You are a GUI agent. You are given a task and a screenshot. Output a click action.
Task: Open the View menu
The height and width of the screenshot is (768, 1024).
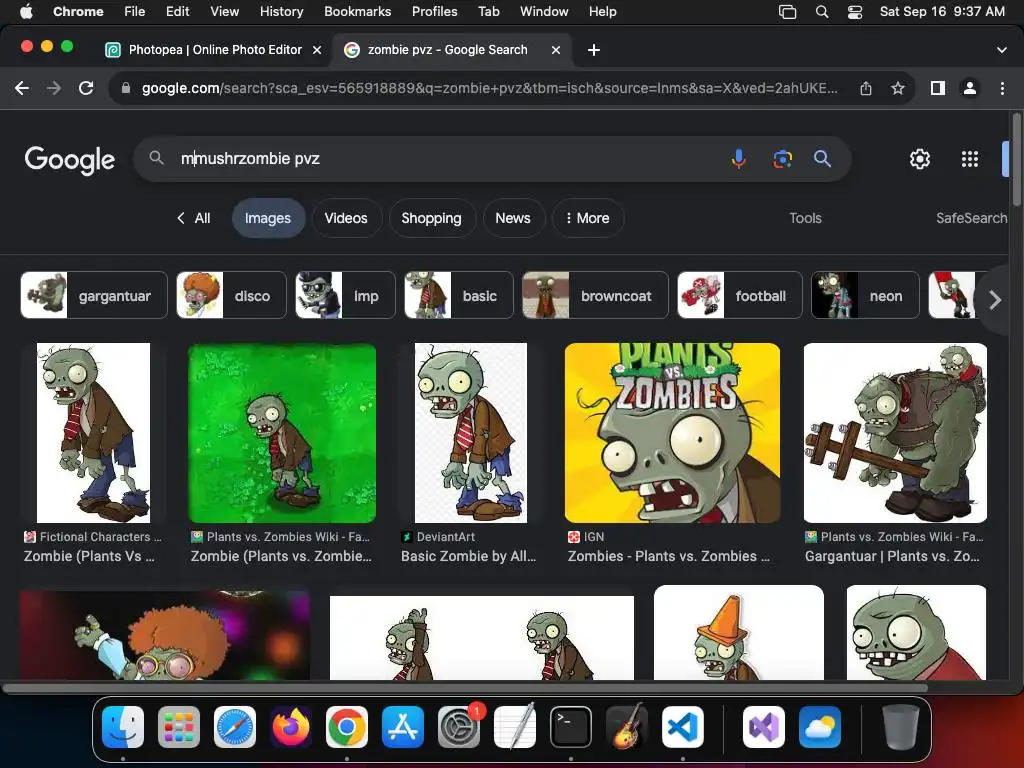pos(224,12)
